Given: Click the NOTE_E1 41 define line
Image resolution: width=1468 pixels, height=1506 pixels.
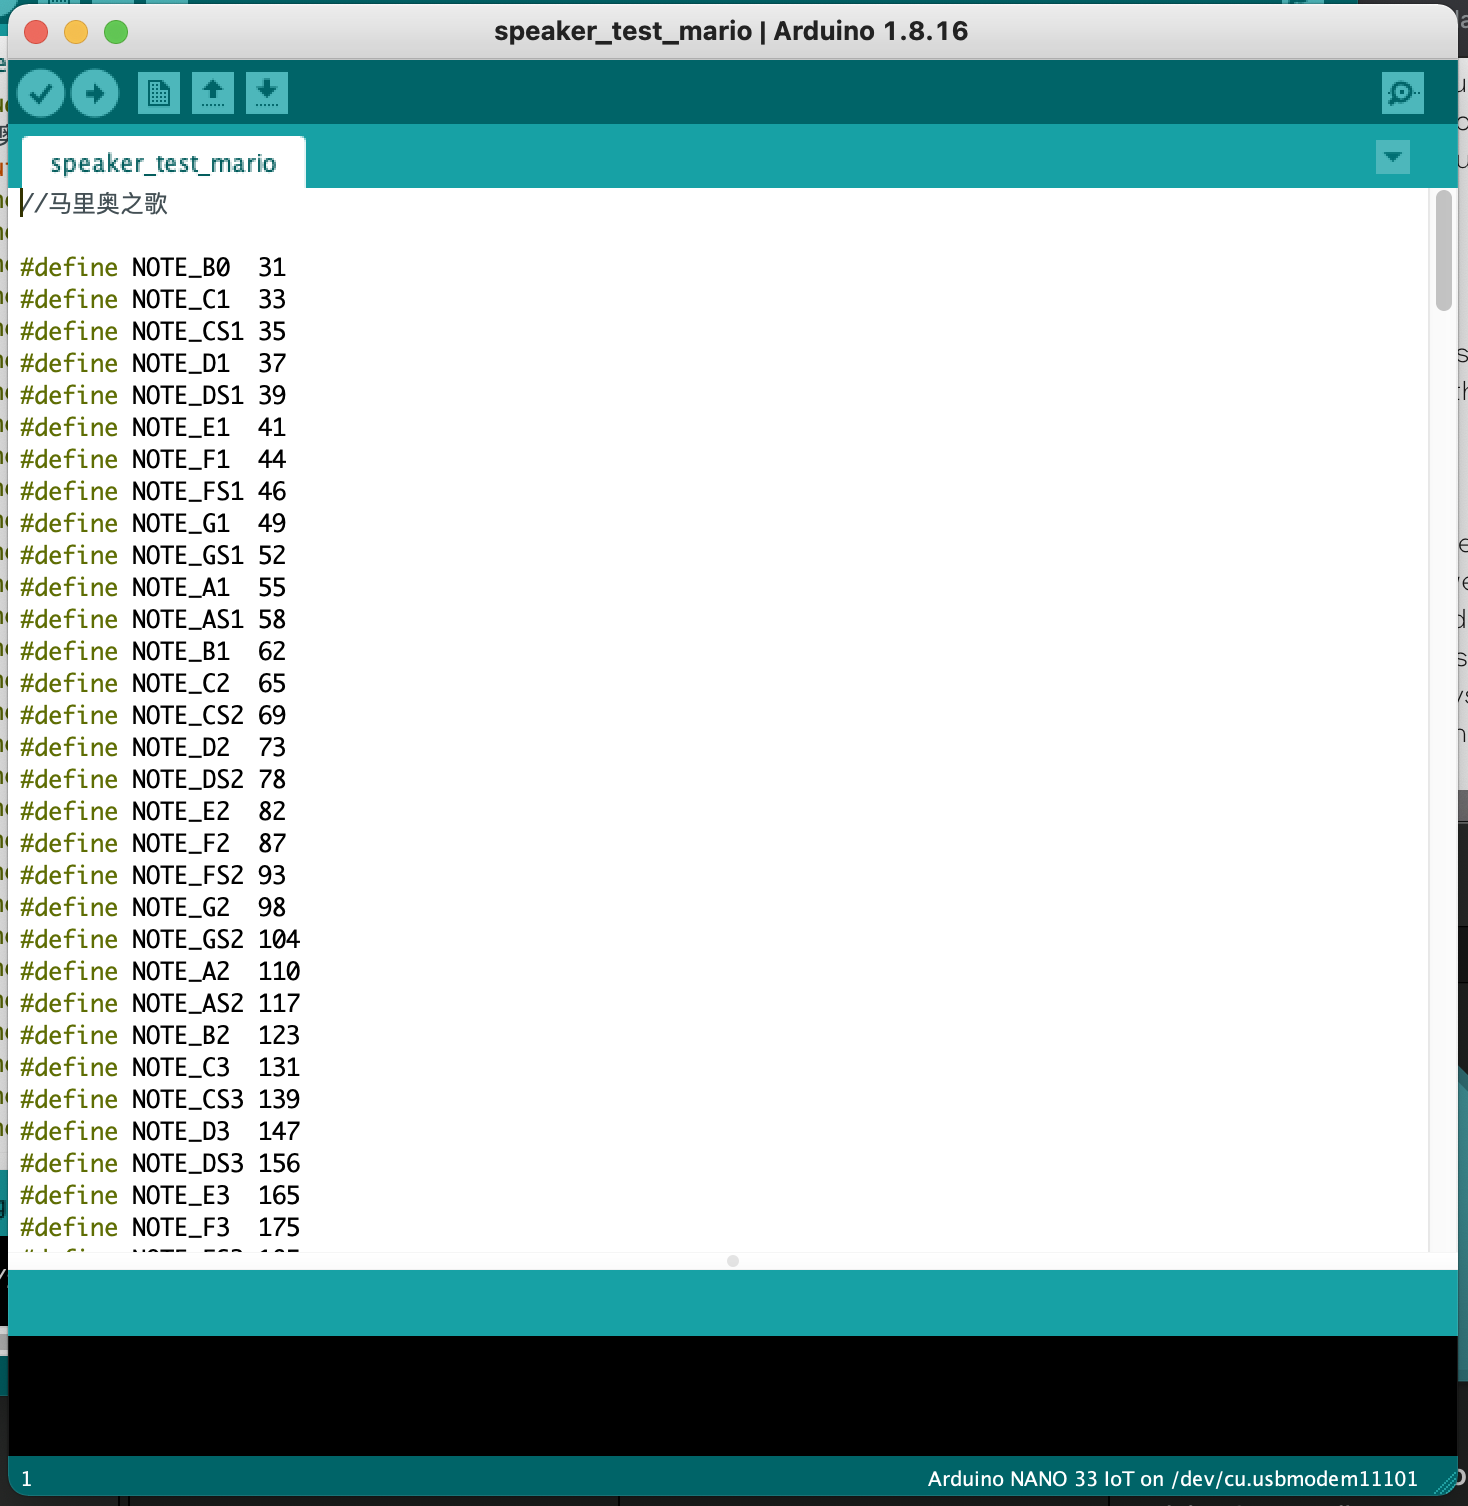Looking at the screenshot, I should pos(153,427).
